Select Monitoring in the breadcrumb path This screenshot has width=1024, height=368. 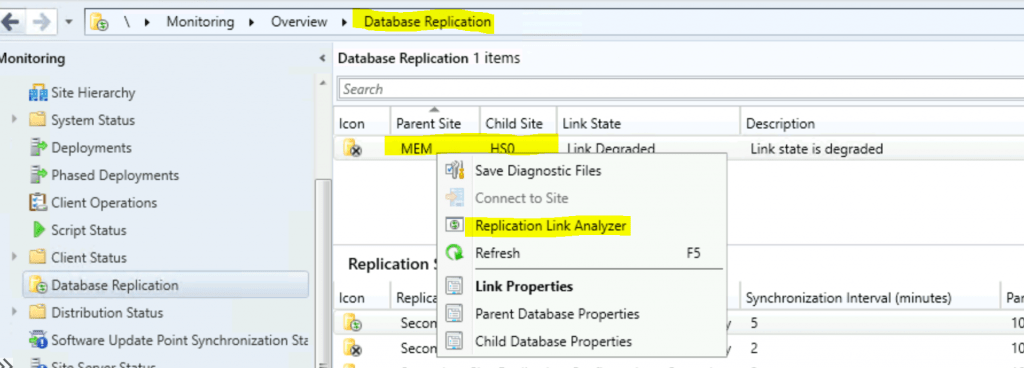point(200,22)
